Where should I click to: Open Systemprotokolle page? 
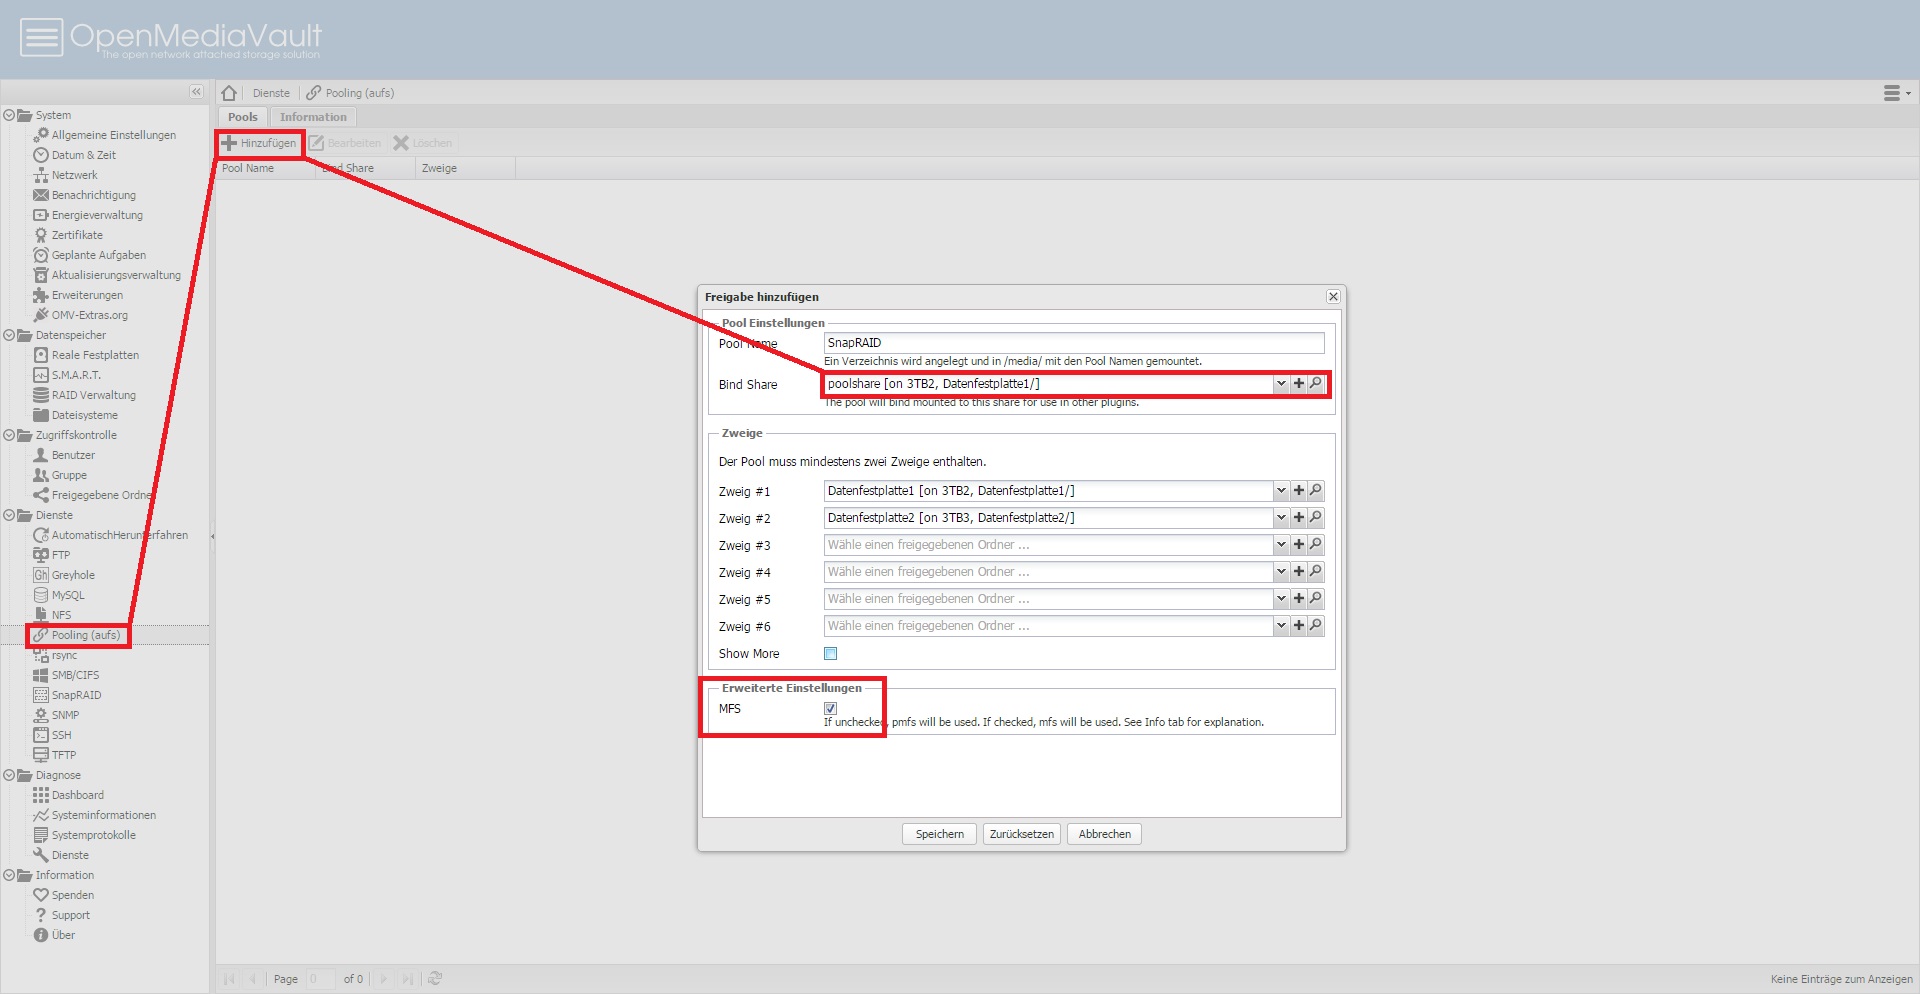[x=93, y=835]
